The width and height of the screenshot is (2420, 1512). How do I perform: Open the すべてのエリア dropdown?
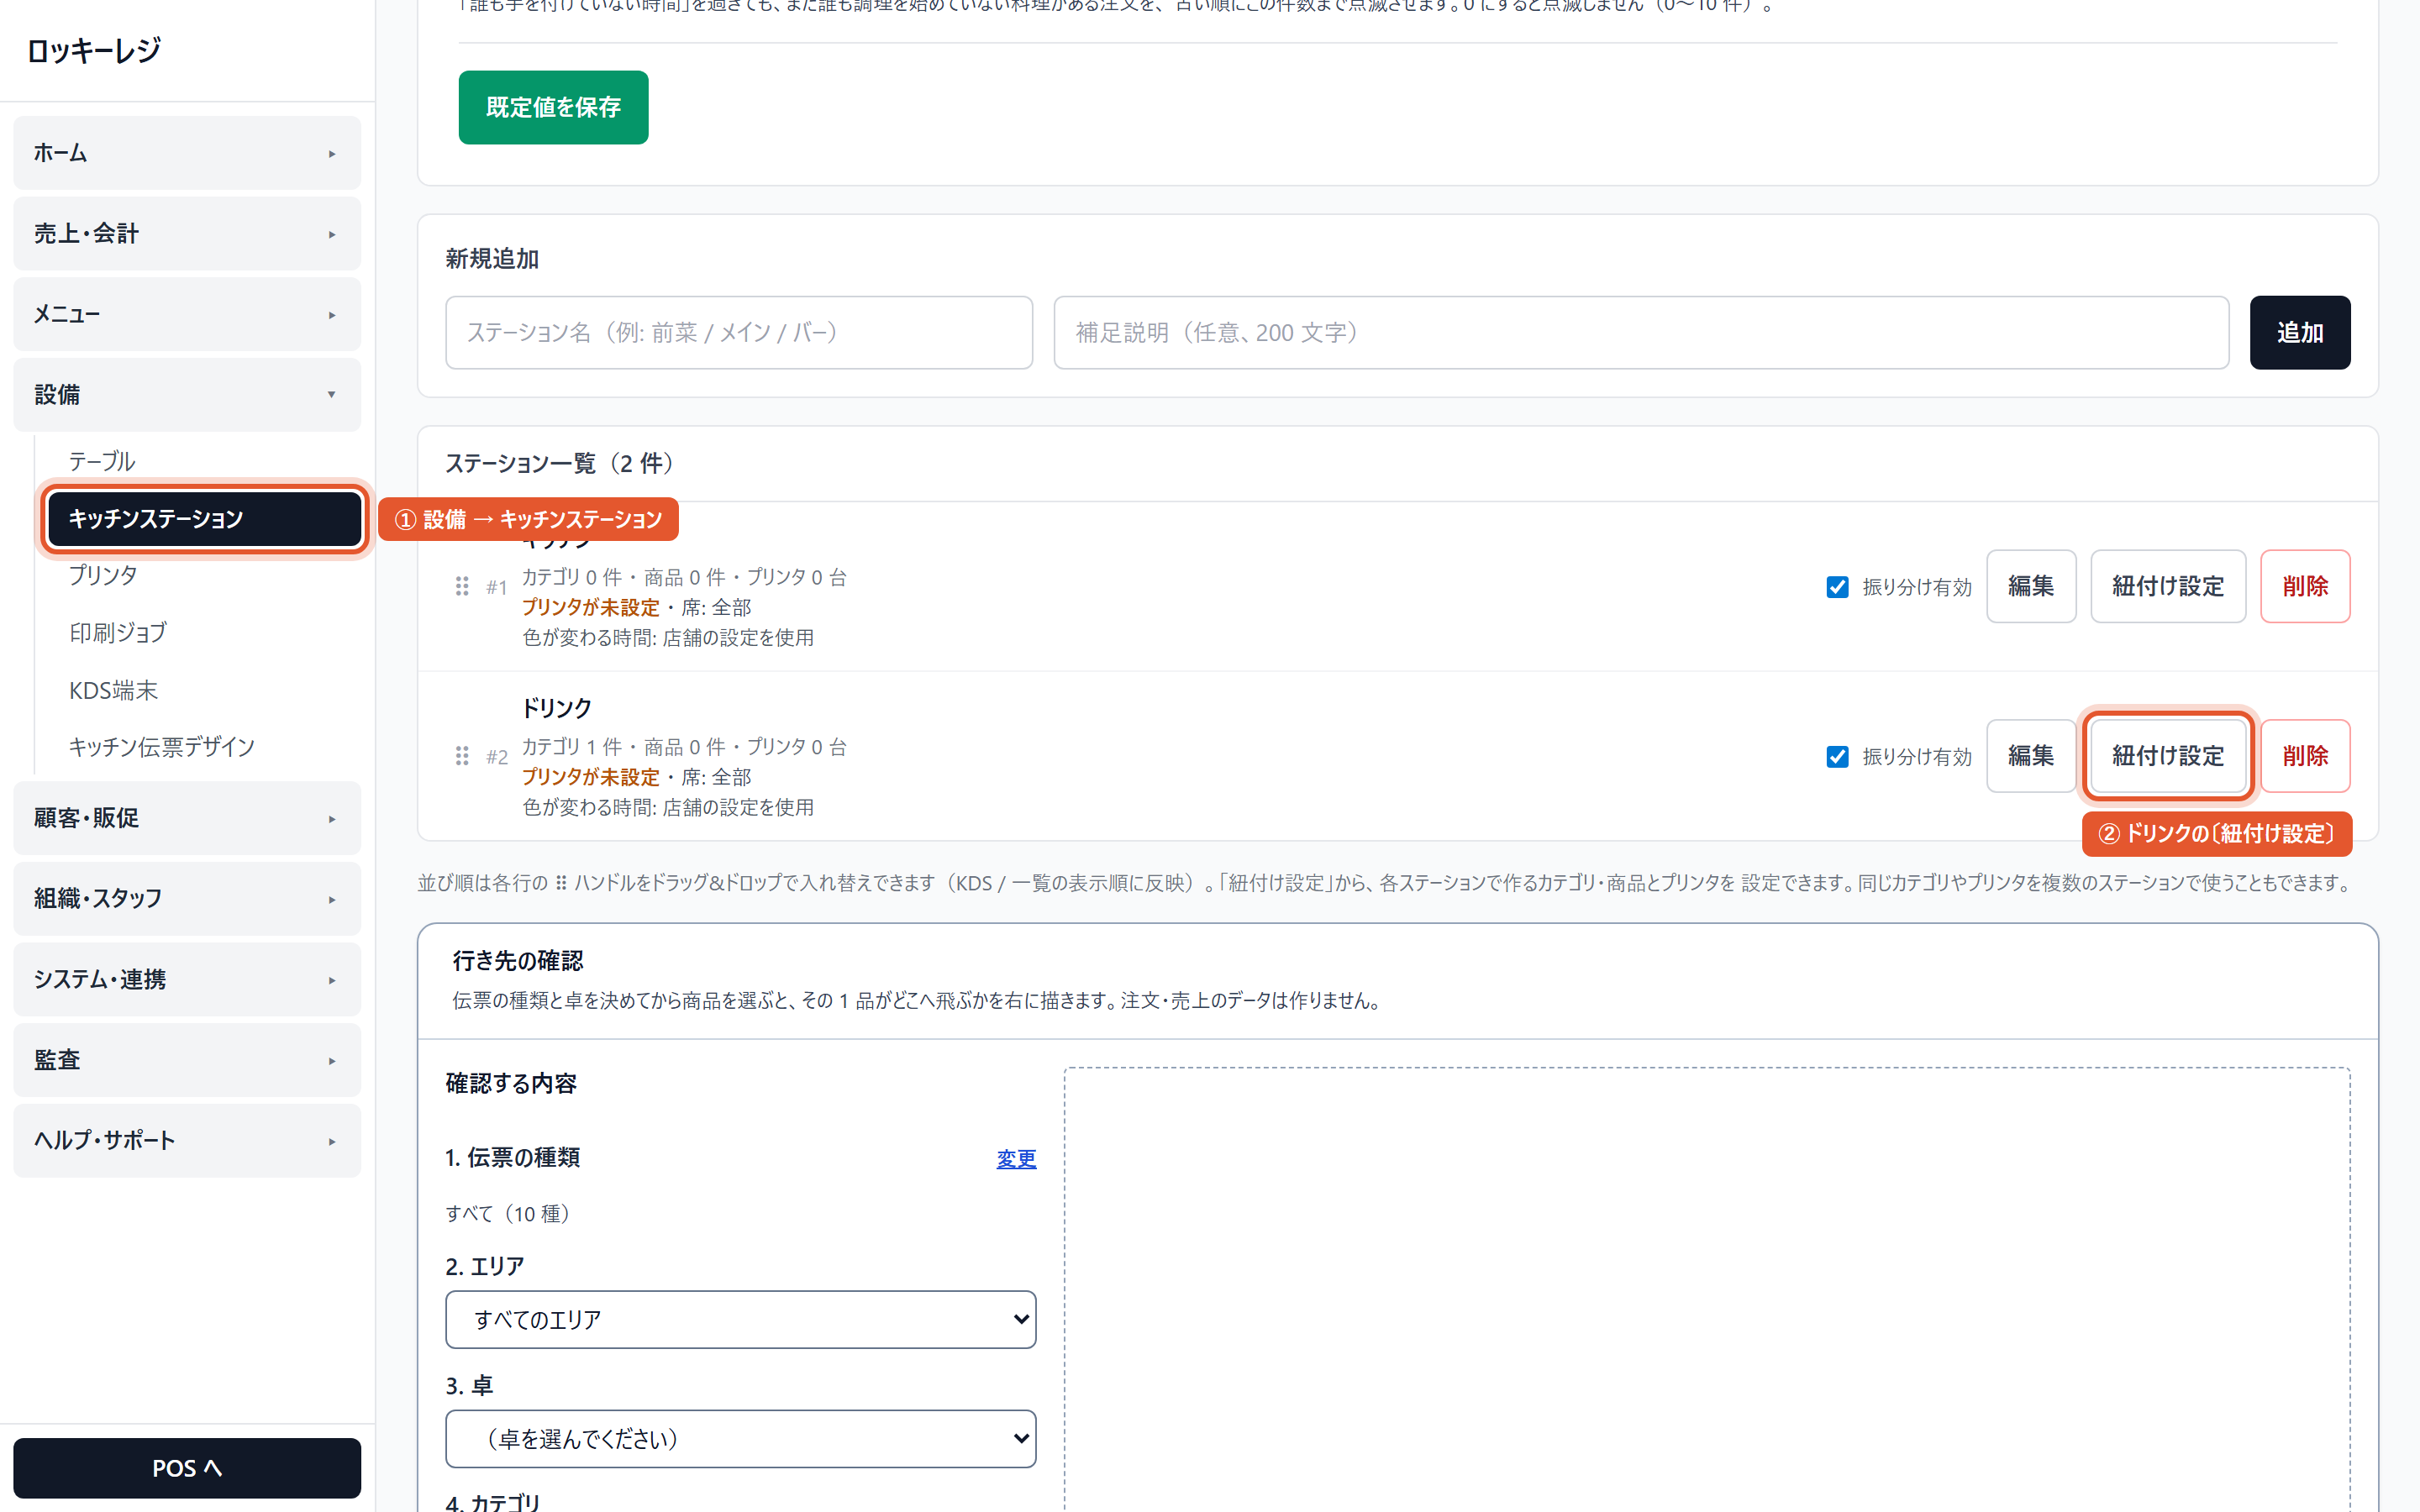[x=740, y=1320]
